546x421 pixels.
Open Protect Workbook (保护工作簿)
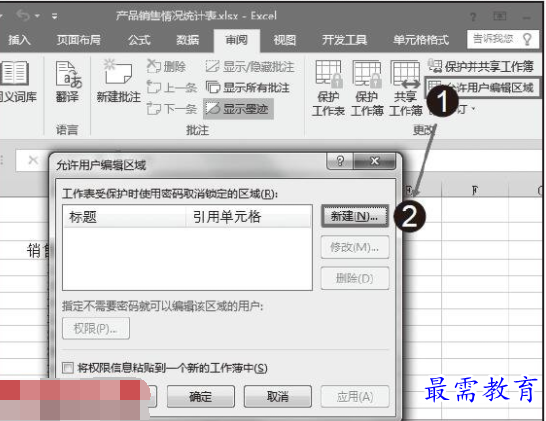click(367, 88)
